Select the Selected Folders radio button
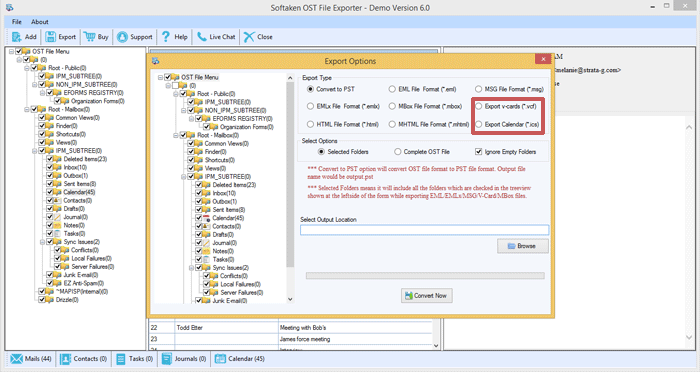Viewport: 700px width, 372px height. pos(321,152)
